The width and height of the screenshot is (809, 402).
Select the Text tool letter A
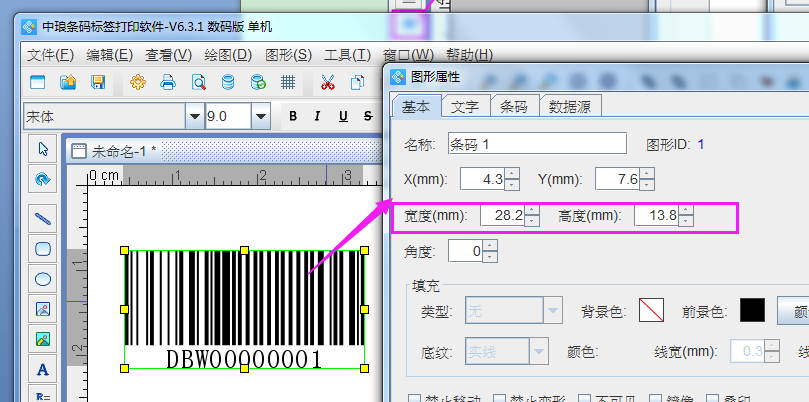[x=43, y=369]
